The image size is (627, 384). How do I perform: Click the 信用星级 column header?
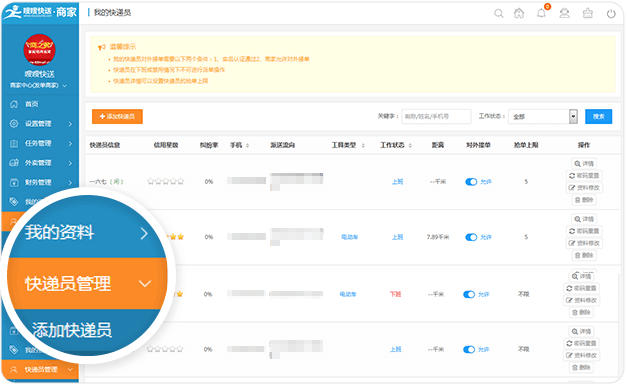click(x=166, y=145)
